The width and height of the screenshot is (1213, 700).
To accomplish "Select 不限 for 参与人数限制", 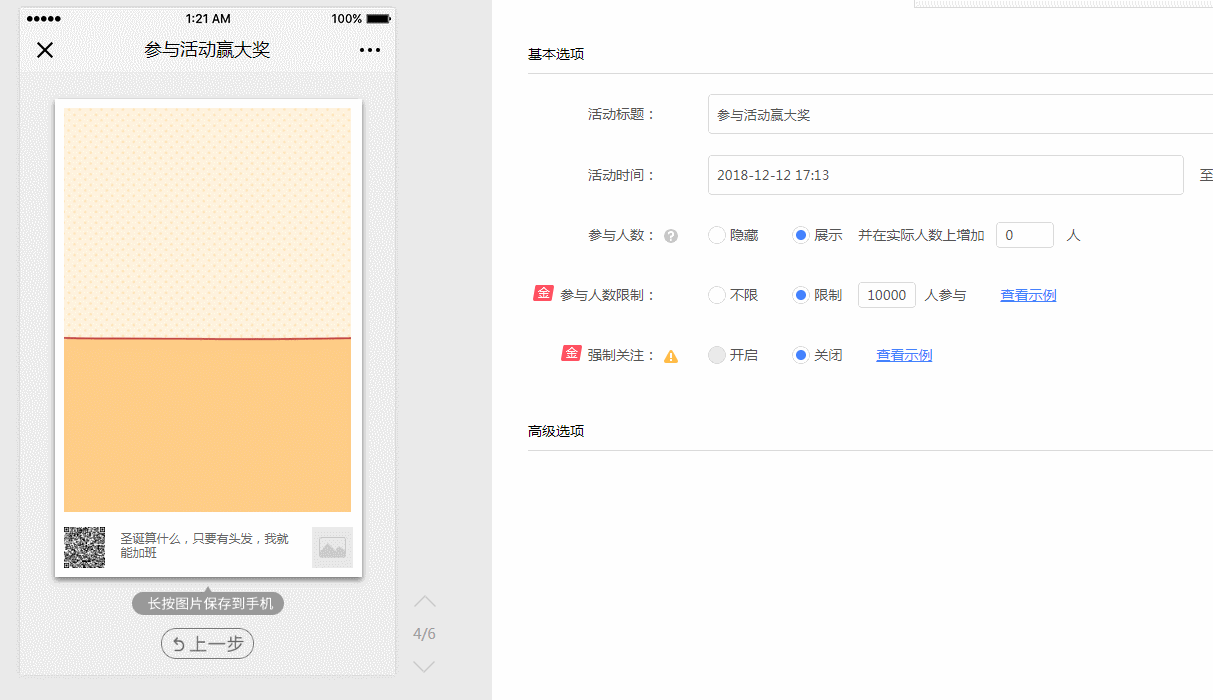I will [x=716, y=295].
